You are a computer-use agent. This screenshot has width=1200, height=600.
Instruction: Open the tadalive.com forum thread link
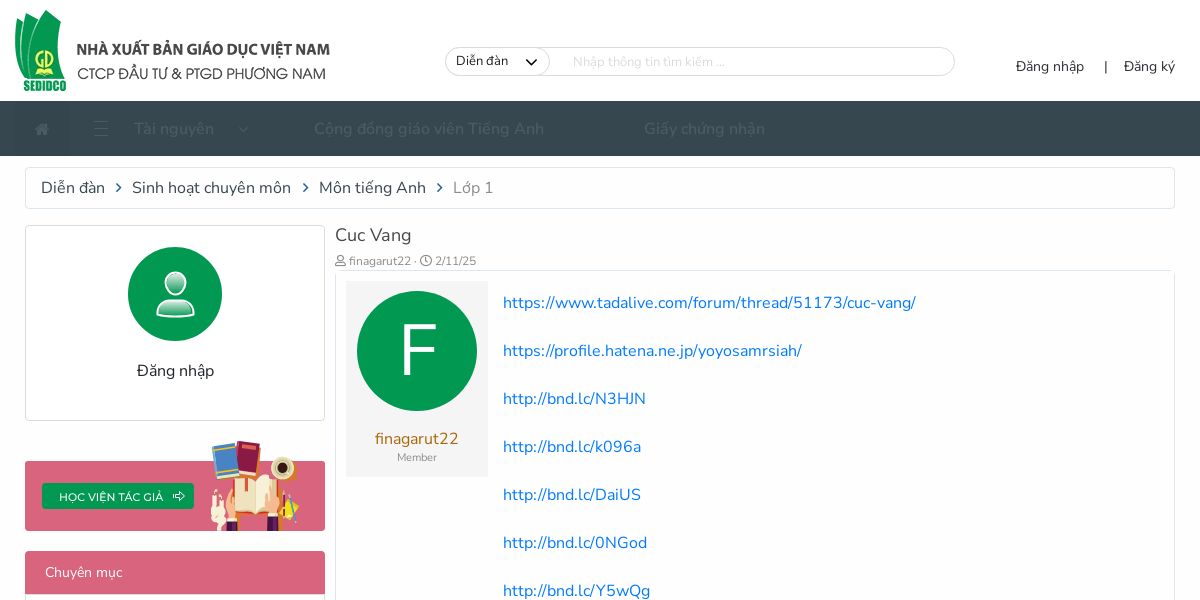coord(709,303)
